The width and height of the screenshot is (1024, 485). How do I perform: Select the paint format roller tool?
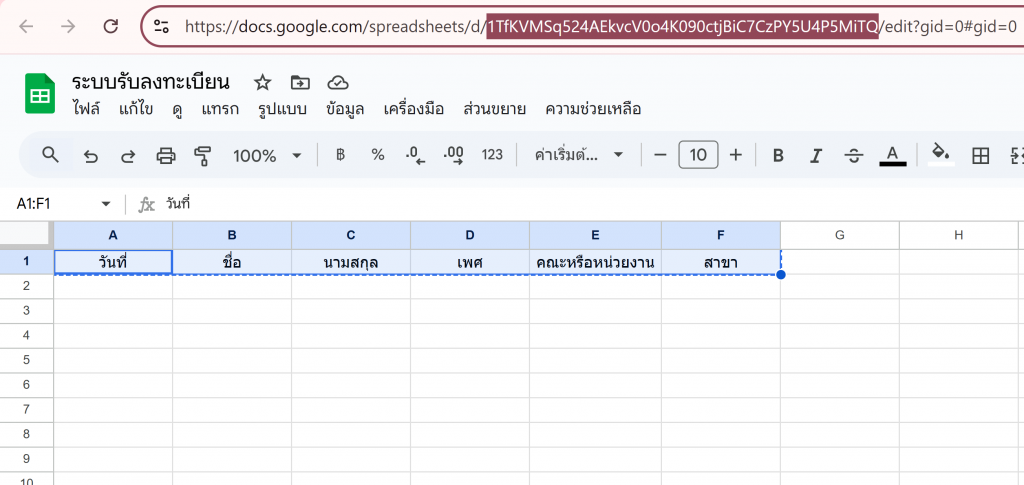pos(203,155)
